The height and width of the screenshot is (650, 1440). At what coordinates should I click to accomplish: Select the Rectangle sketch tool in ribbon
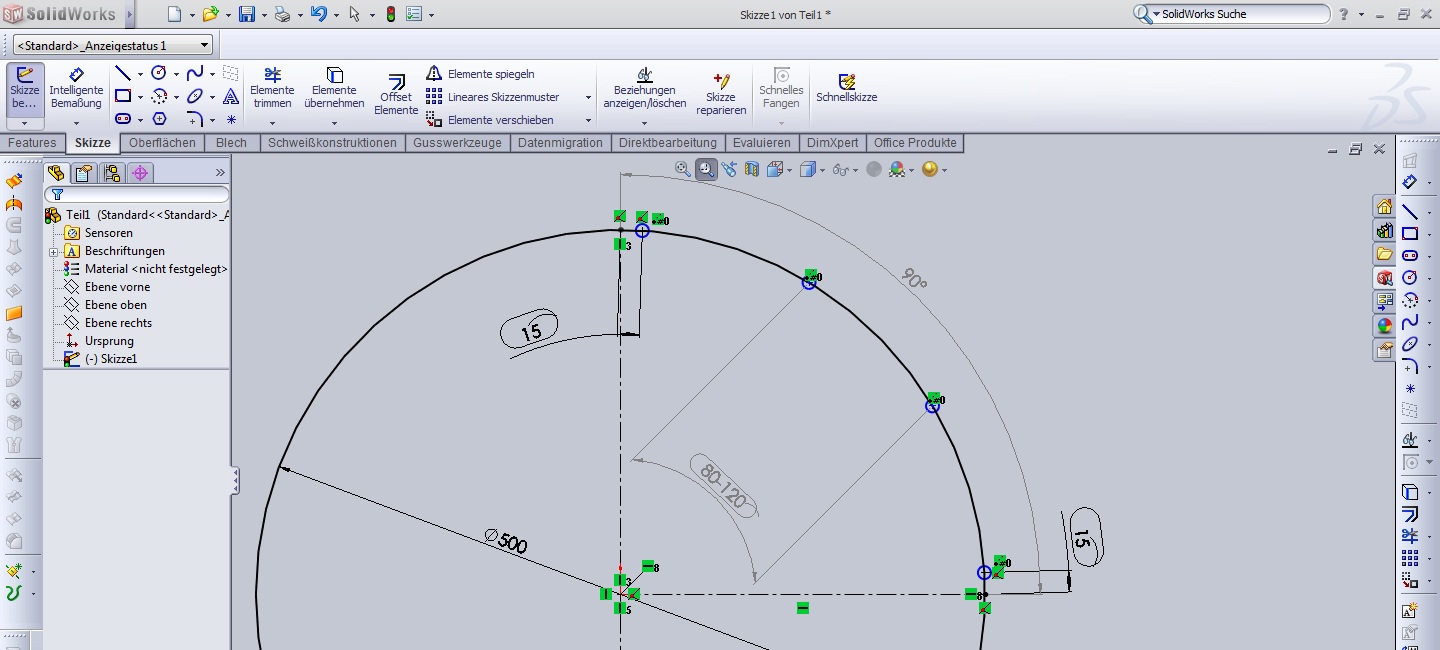click(122, 97)
